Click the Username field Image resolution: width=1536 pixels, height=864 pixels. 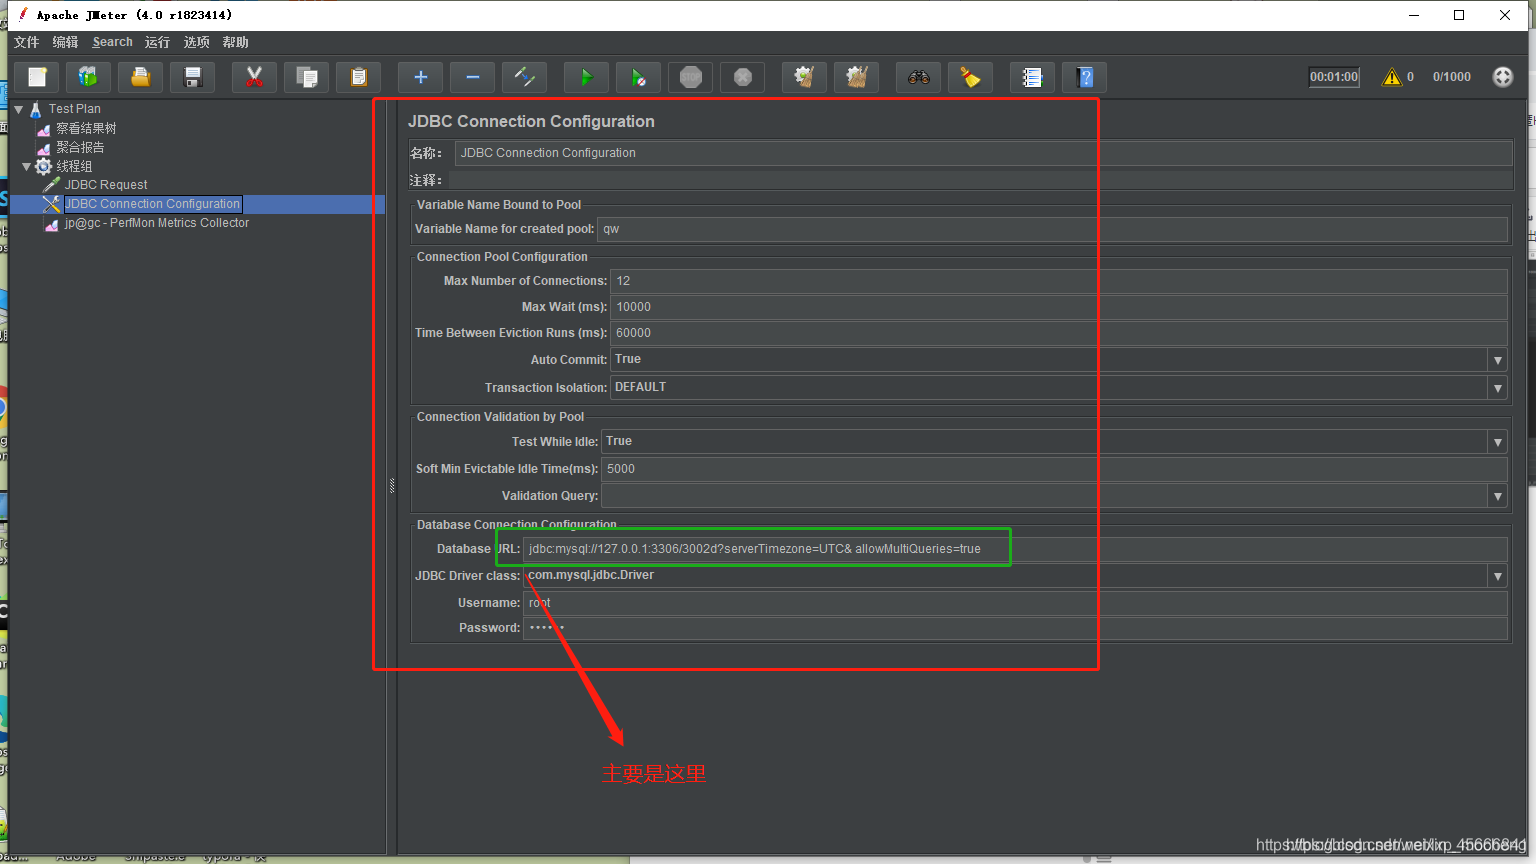(1015, 603)
